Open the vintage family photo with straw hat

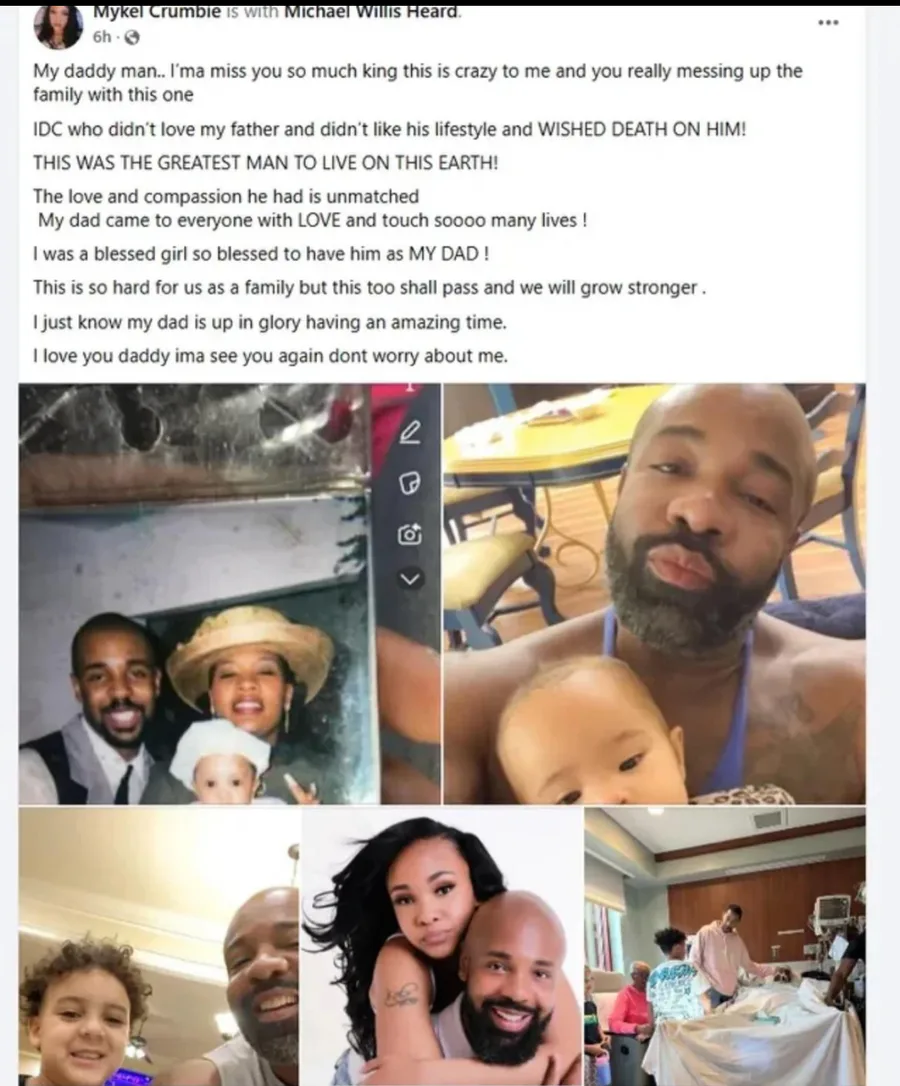click(229, 594)
